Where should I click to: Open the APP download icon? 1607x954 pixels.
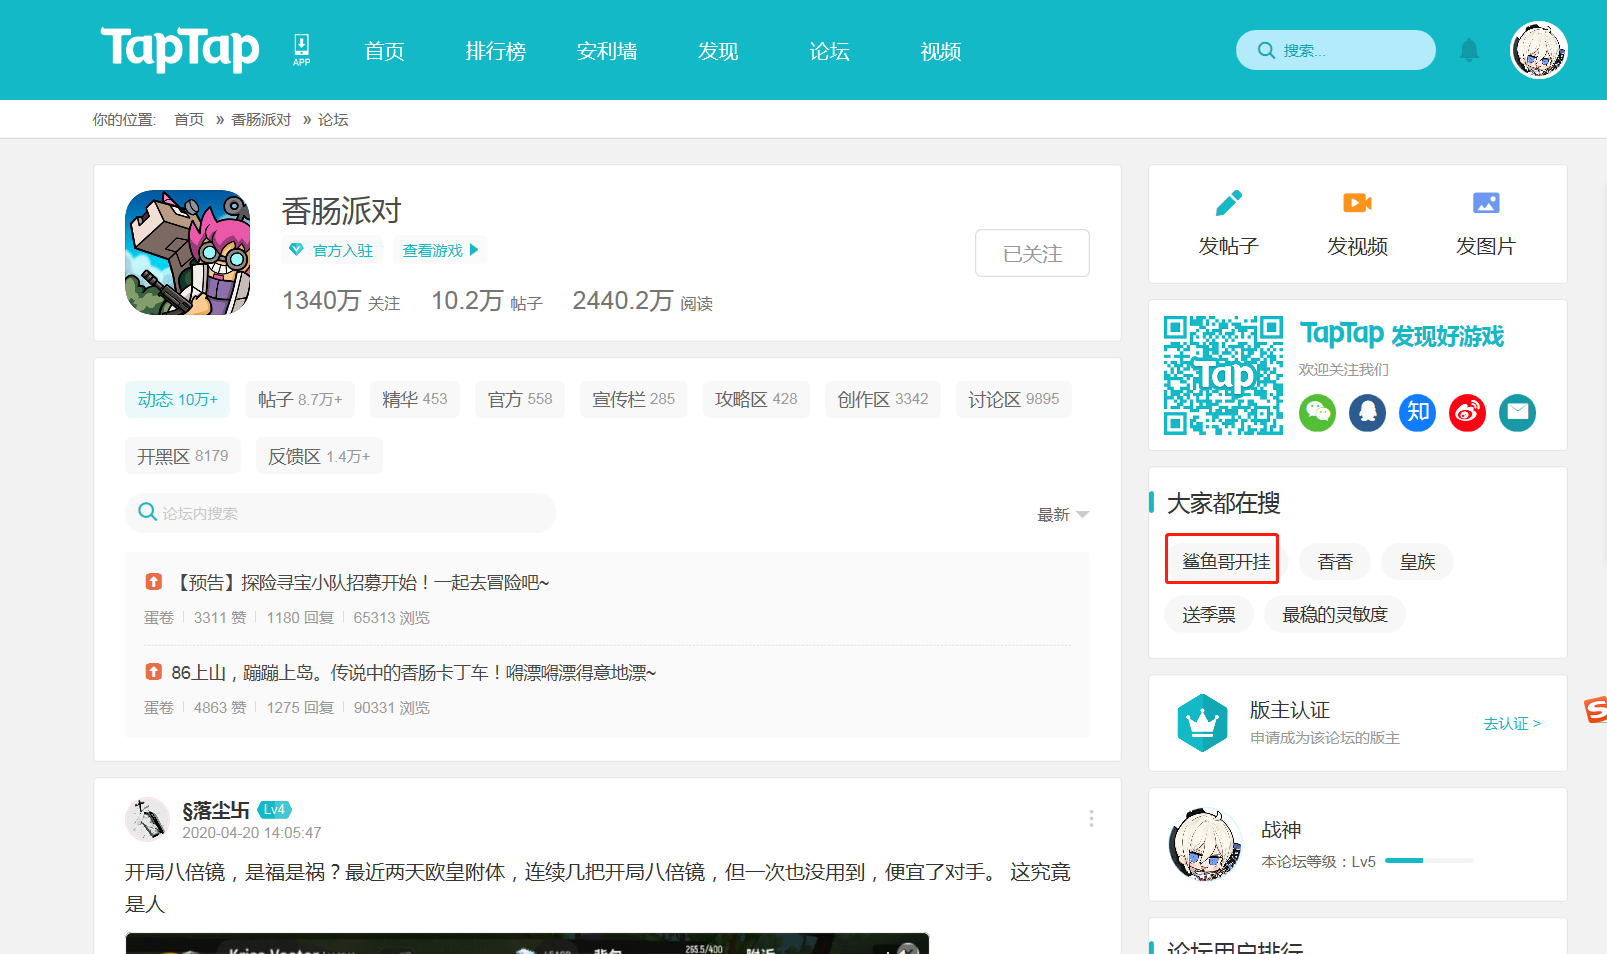(301, 49)
